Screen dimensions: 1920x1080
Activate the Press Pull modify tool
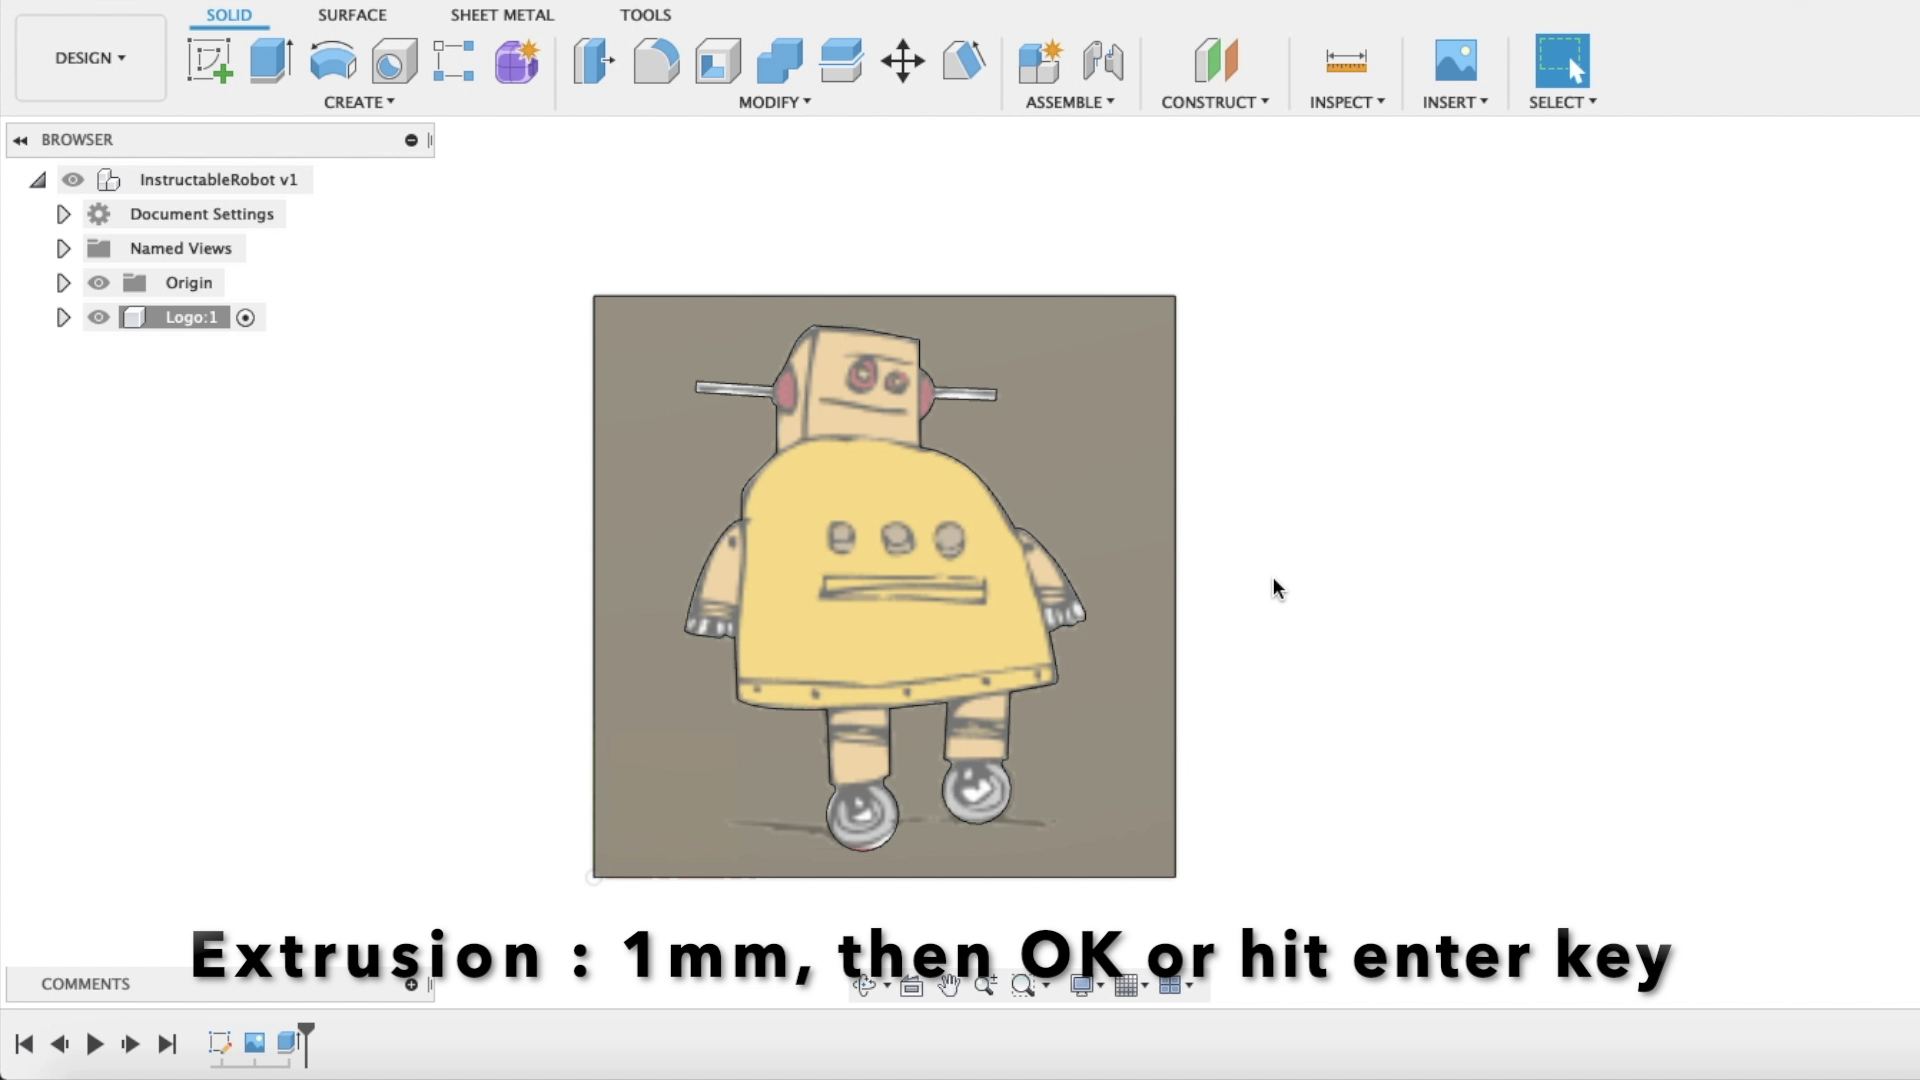click(x=593, y=60)
